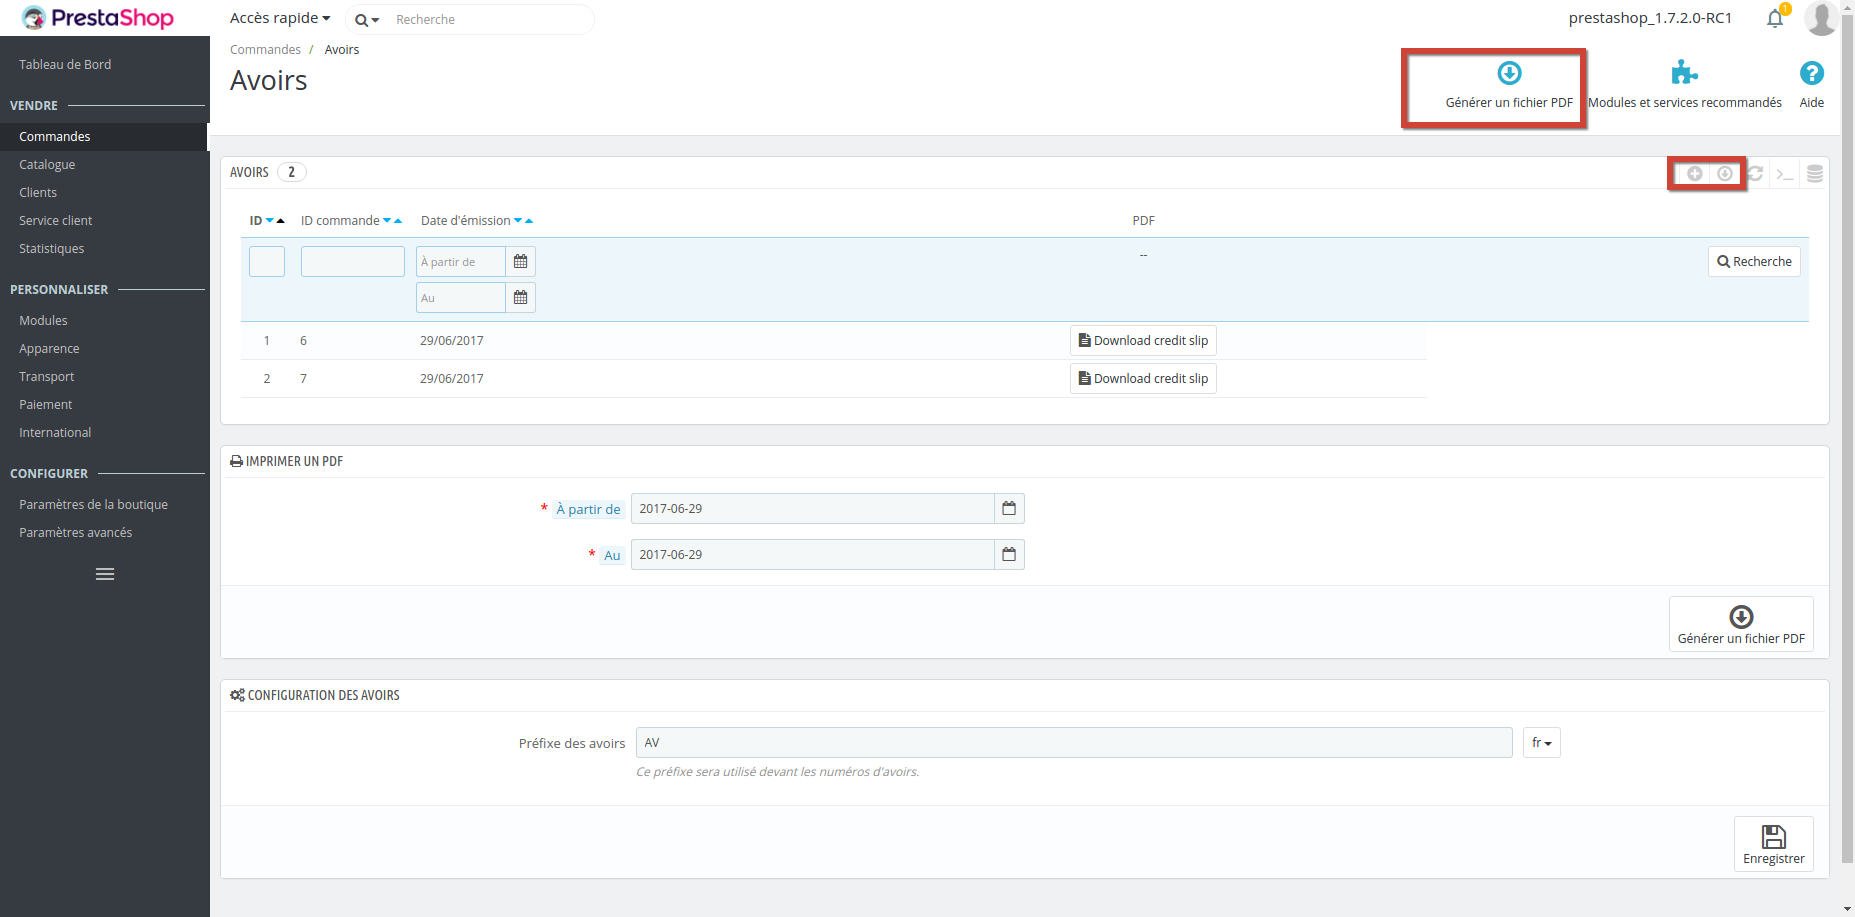Click the Recherche button
Viewport: 1855px width, 917px height.
(x=1753, y=261)
